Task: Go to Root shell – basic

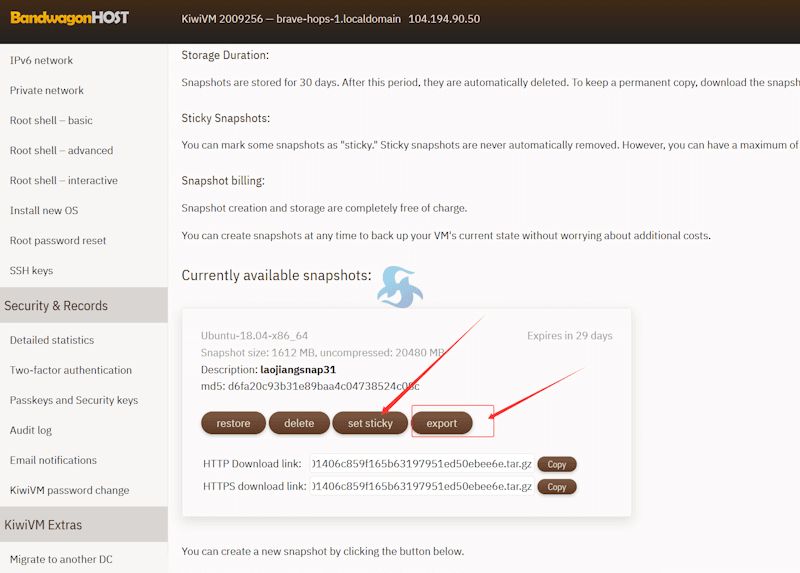Action: (51, 121)
